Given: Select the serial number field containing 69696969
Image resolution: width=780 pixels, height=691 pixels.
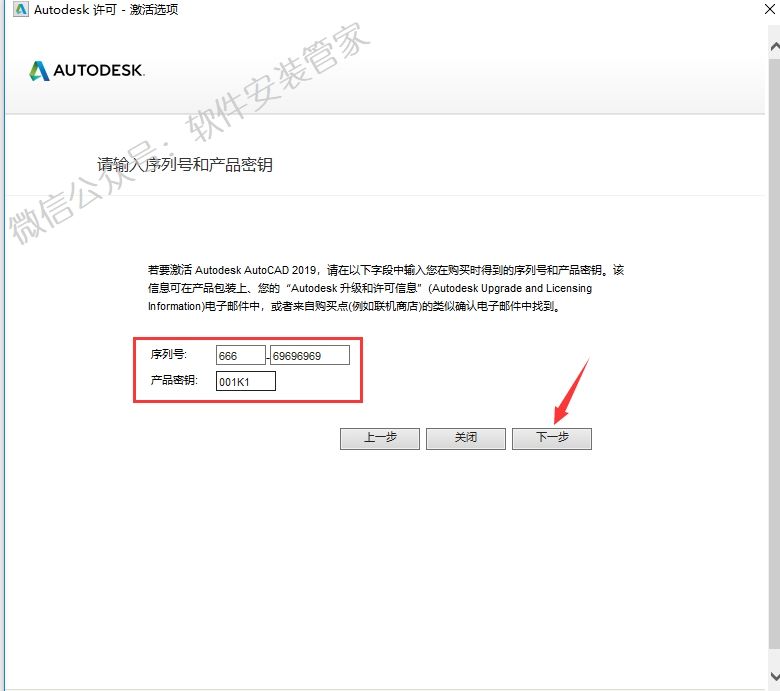Looking at the screenshot, I should 310,356.
